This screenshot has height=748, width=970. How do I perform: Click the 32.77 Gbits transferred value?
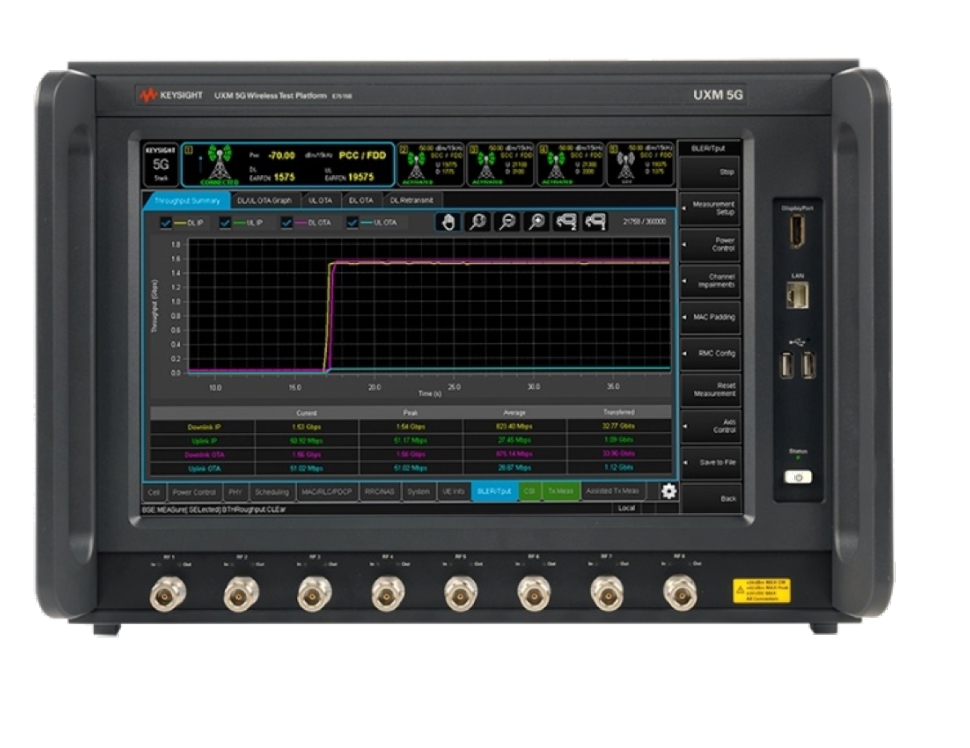(618, 426)
